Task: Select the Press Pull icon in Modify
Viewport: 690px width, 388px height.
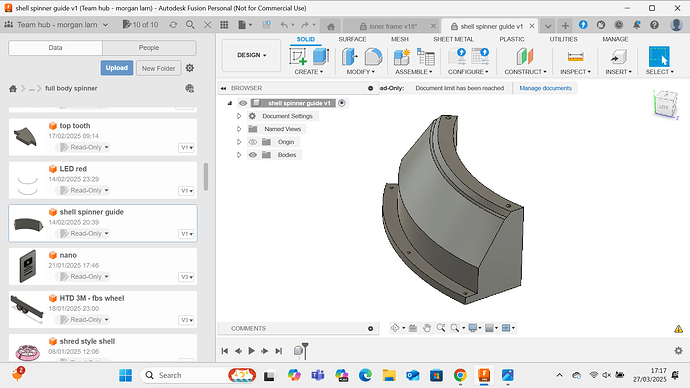Action: pyautogui.click(x=350, y=57)
